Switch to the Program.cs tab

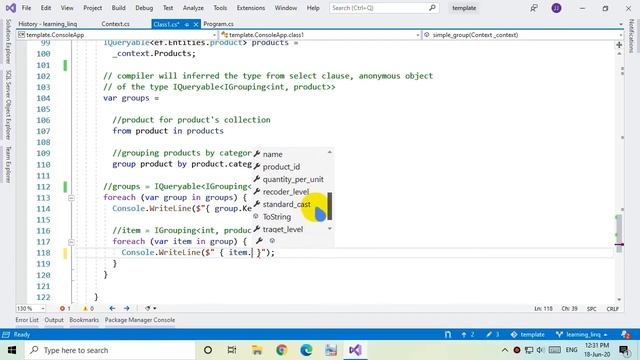[x=218, y=24]
